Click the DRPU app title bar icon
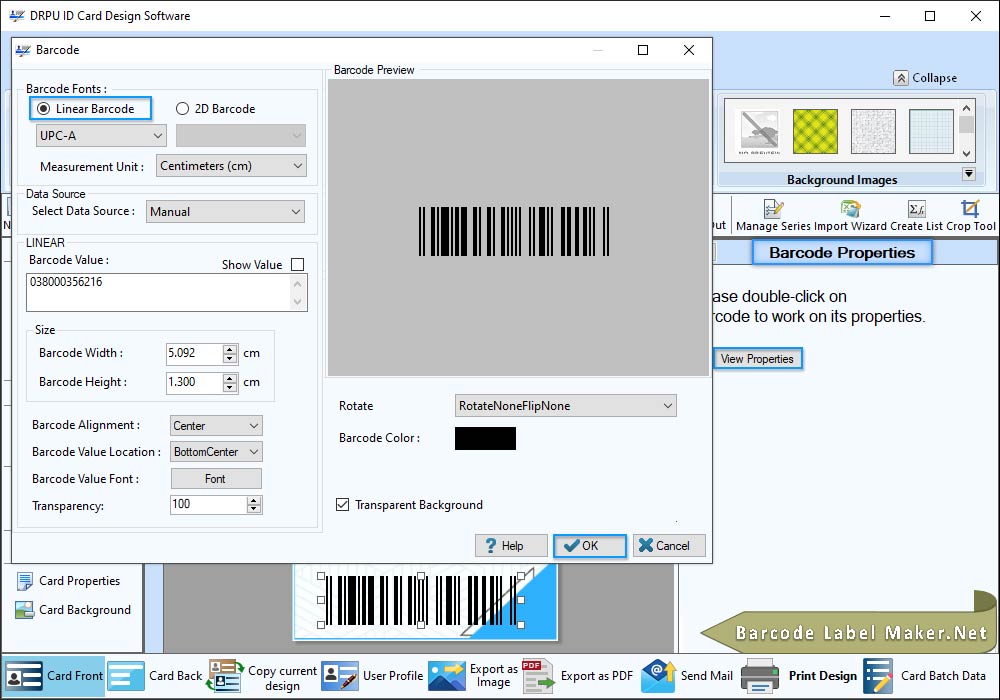Image resolution: width=1000 pixels, height=700 pixels. coord(17,16)
